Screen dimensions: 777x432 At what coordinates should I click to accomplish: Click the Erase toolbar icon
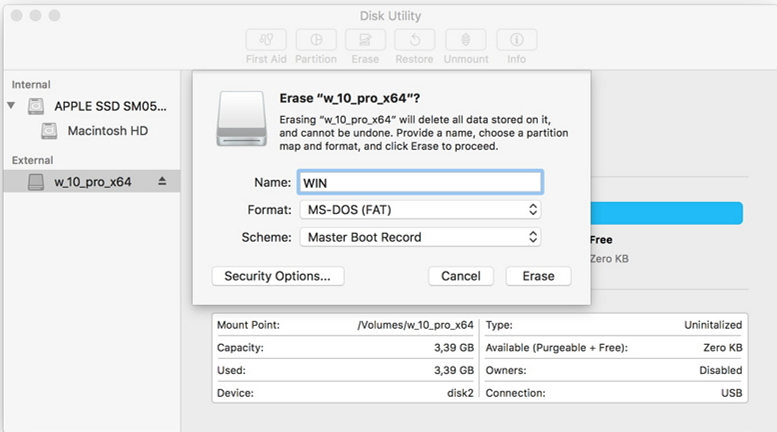click(x=365, y=40)
